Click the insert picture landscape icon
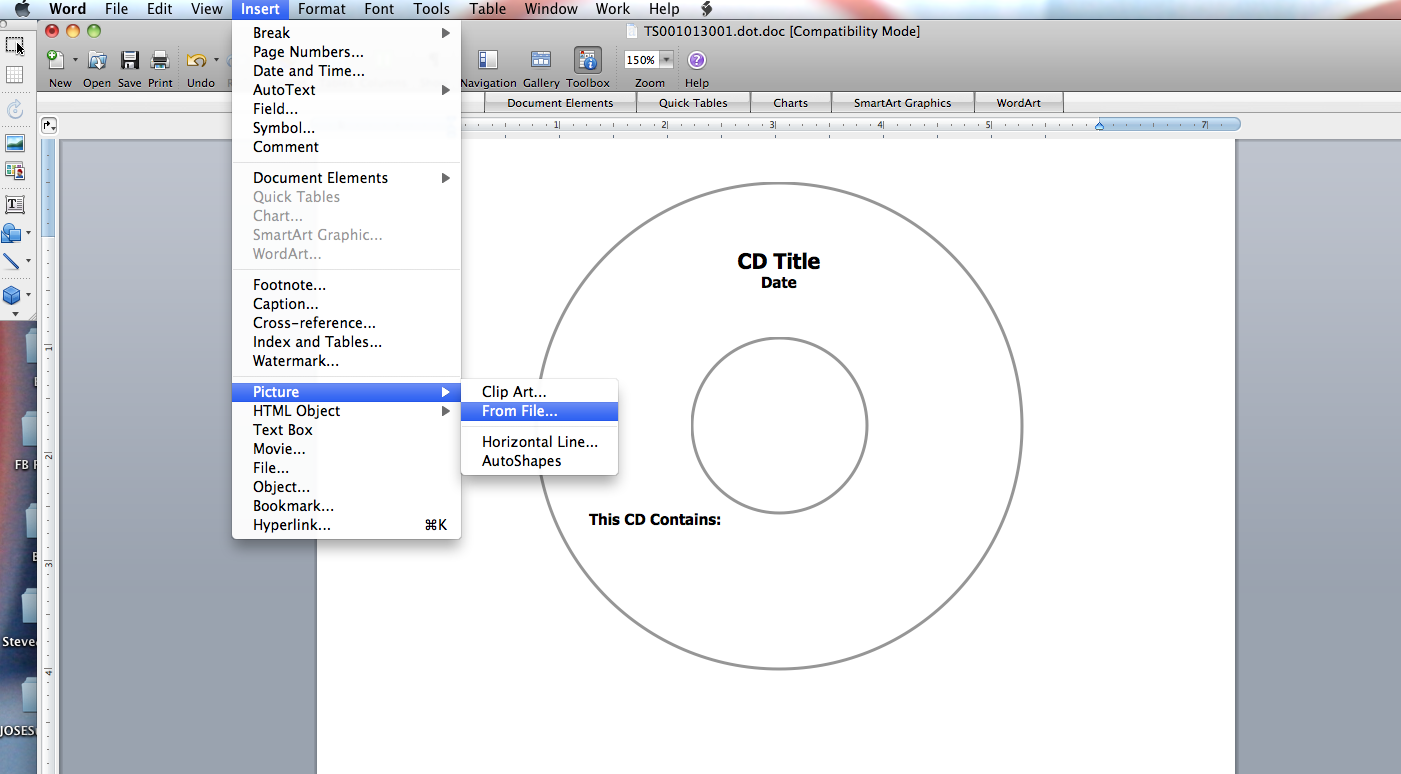 tap(15, 143)
